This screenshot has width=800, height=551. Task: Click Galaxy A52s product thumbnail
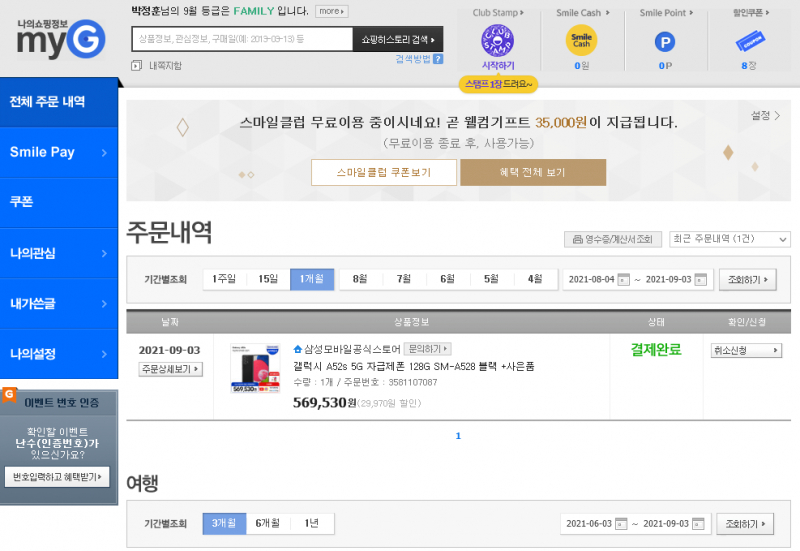coord(255,369)
